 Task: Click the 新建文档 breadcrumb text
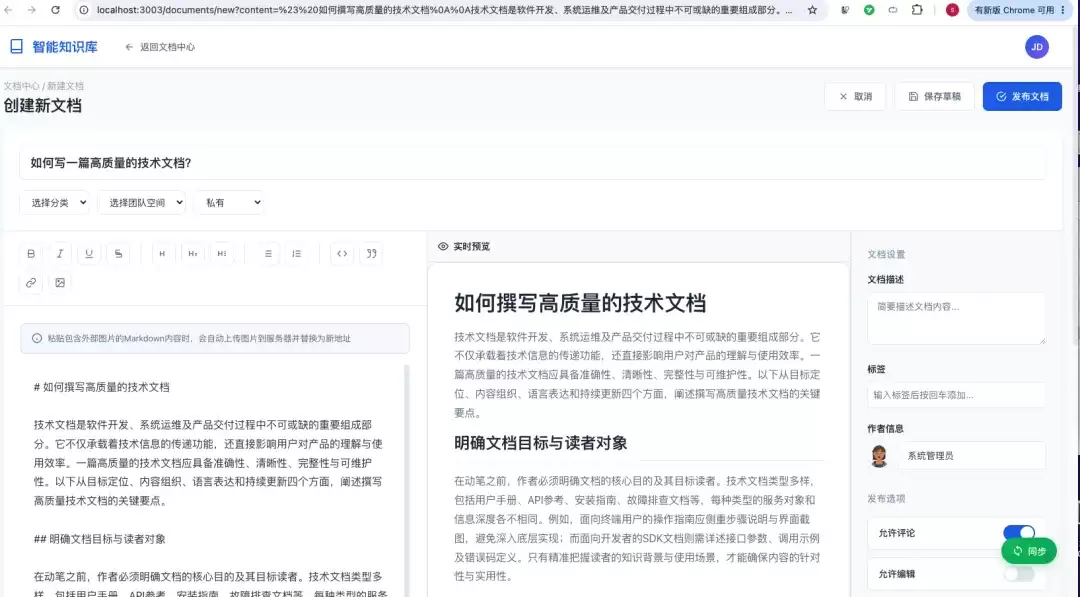[65, 86]
